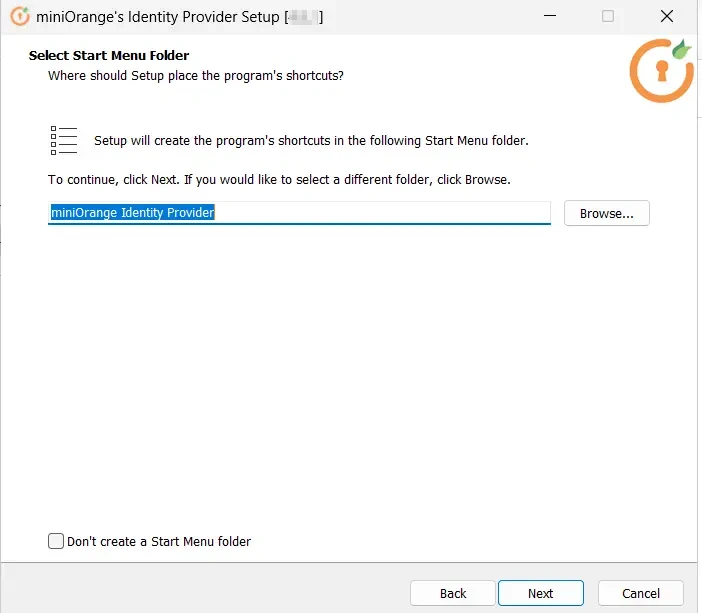702x613 pixels.
Task: Tick "Don't create a Start Menu folder"
Action: click(x=56, y=541)
